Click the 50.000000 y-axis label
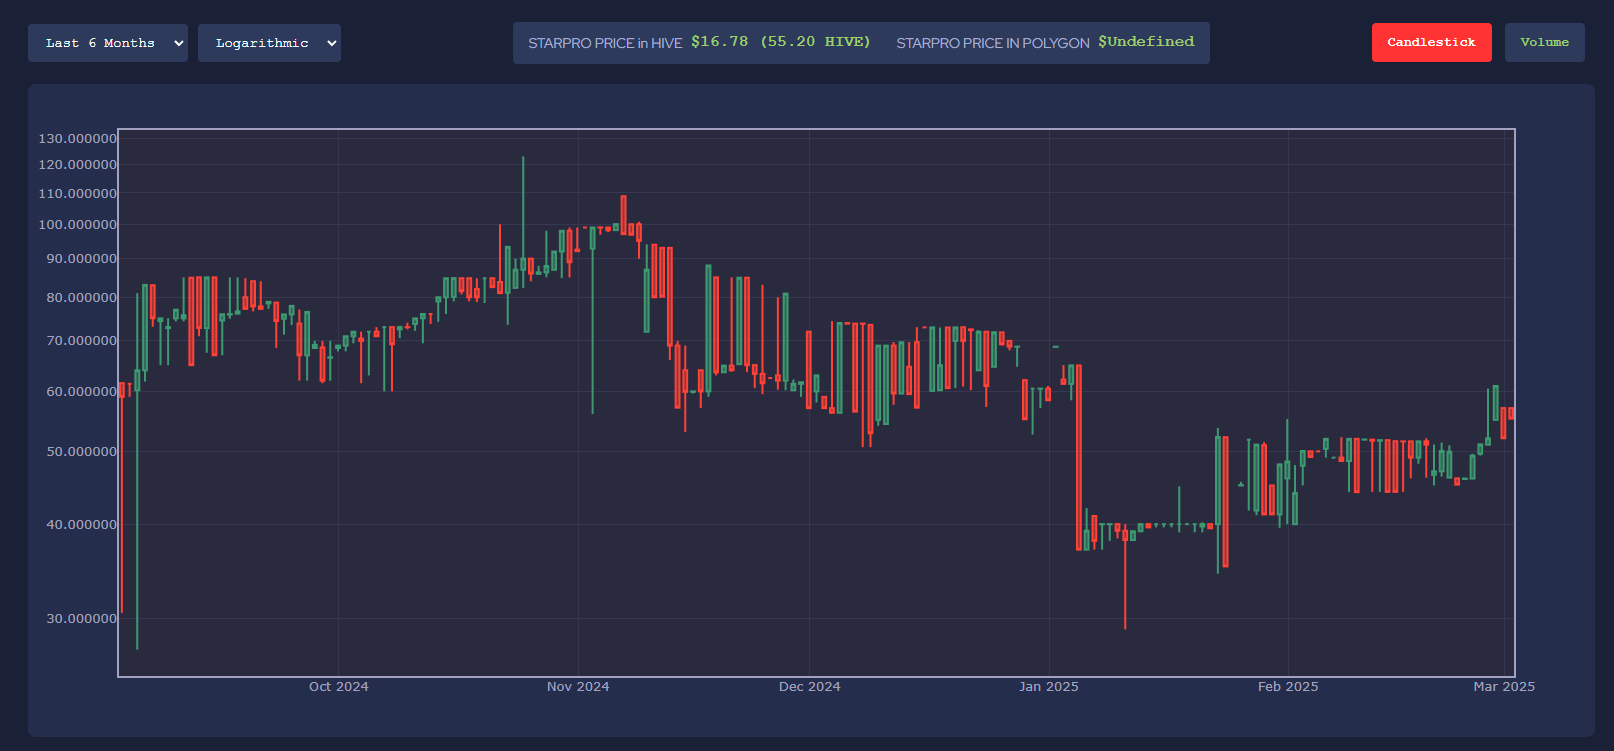The image size is (1614, 751). pos(81,451)
